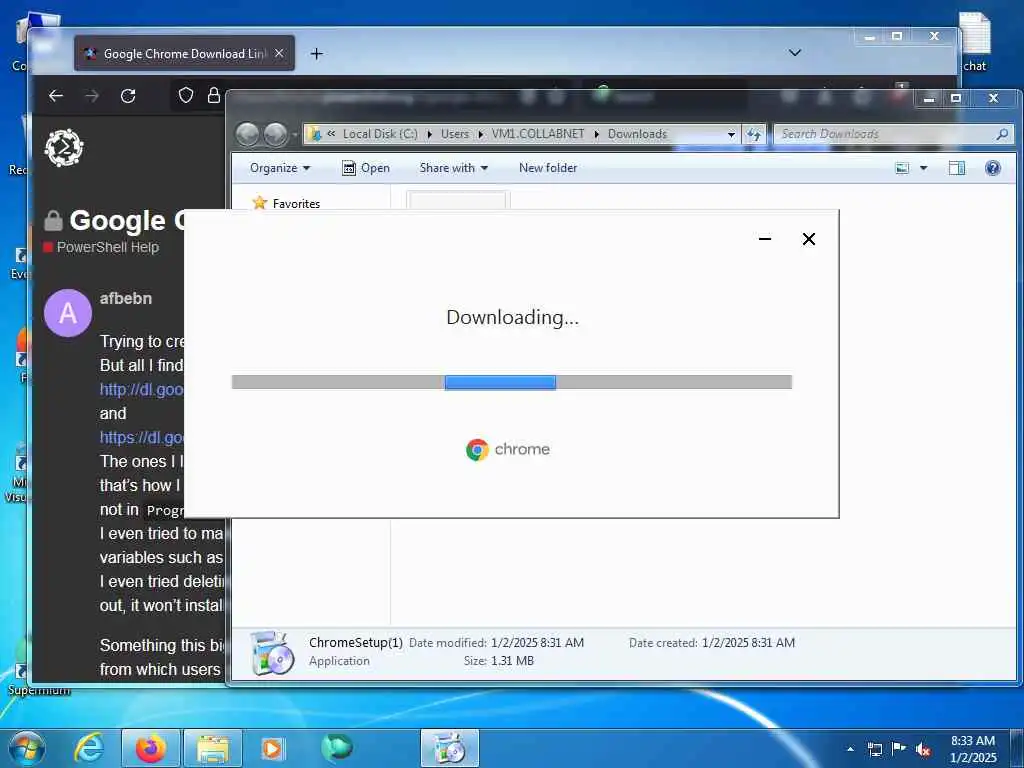Open a new browser tab
Viewport: 1024px width, 768px height.
[317, 54]
